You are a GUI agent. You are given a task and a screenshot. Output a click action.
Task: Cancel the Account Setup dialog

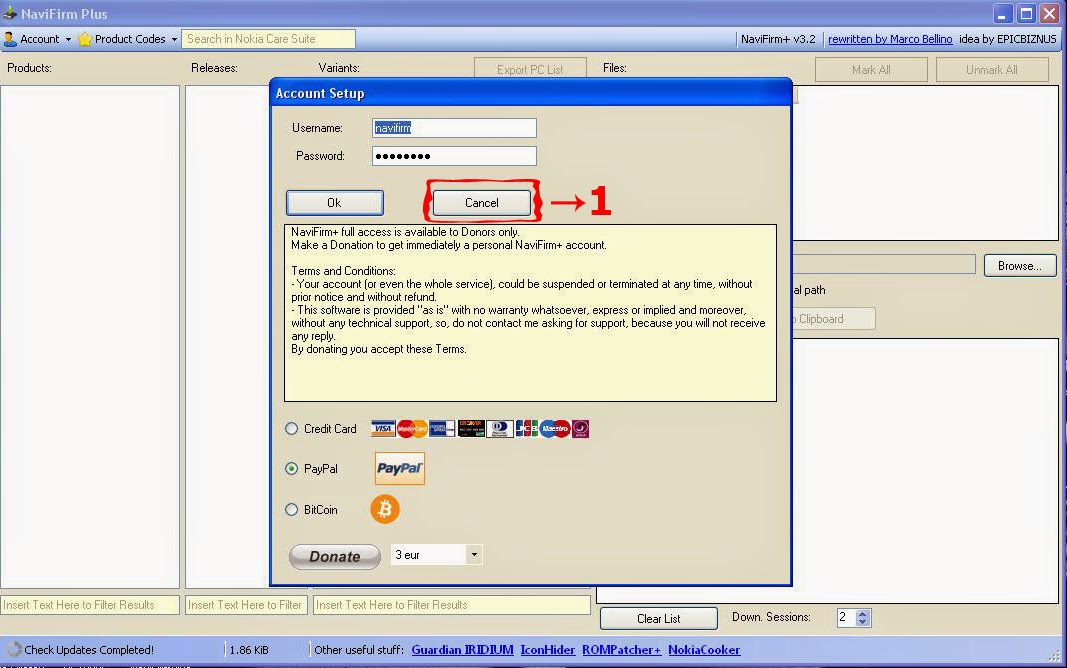pyautogui.click(x=482, y=203)
